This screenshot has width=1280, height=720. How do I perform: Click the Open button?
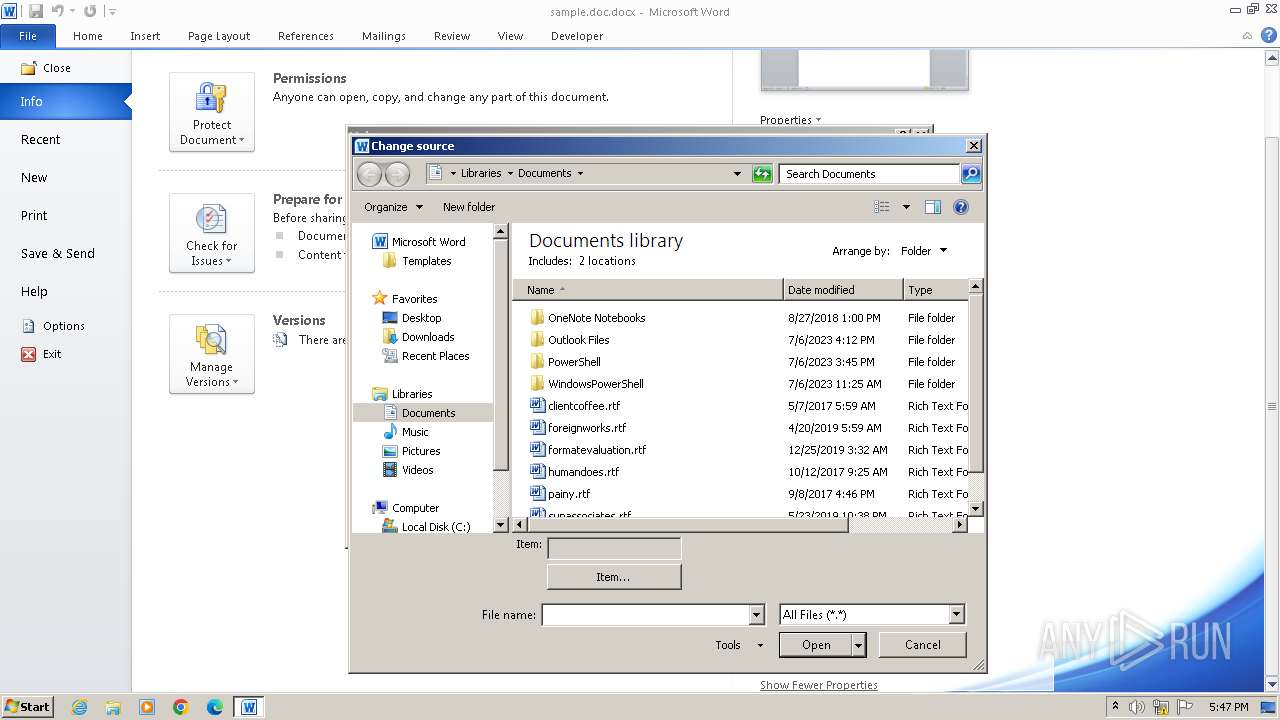(x=817, y=645)
